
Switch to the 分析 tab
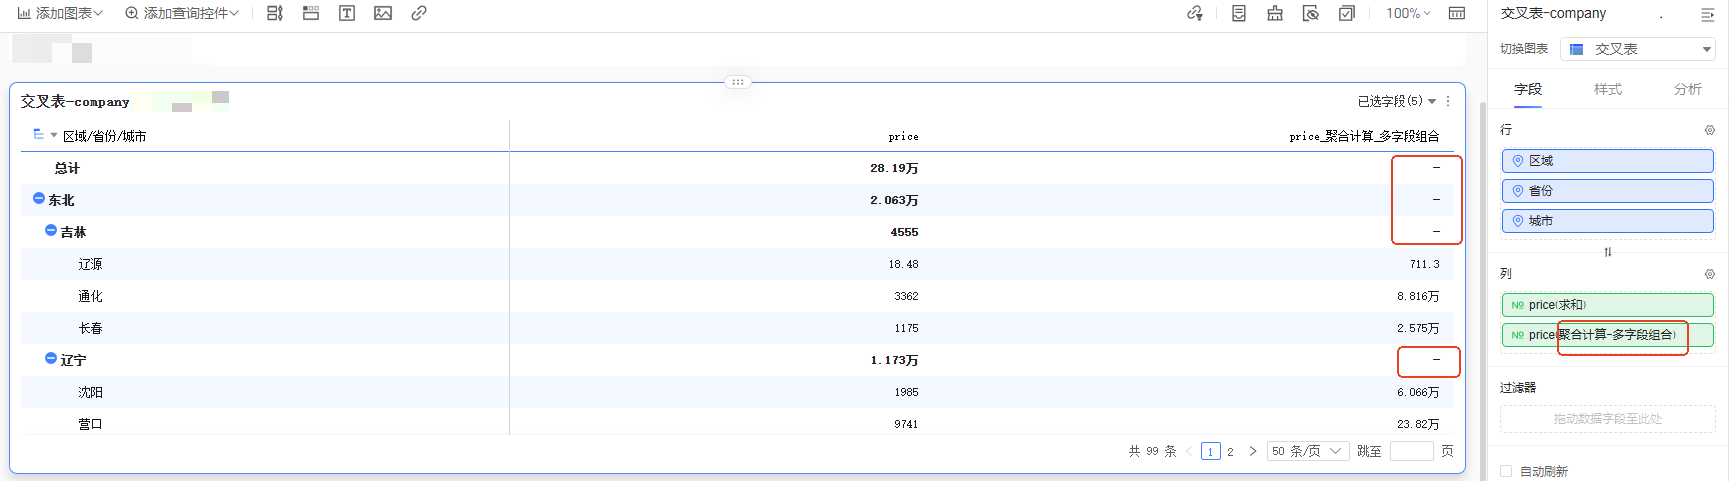[1687, 89]
